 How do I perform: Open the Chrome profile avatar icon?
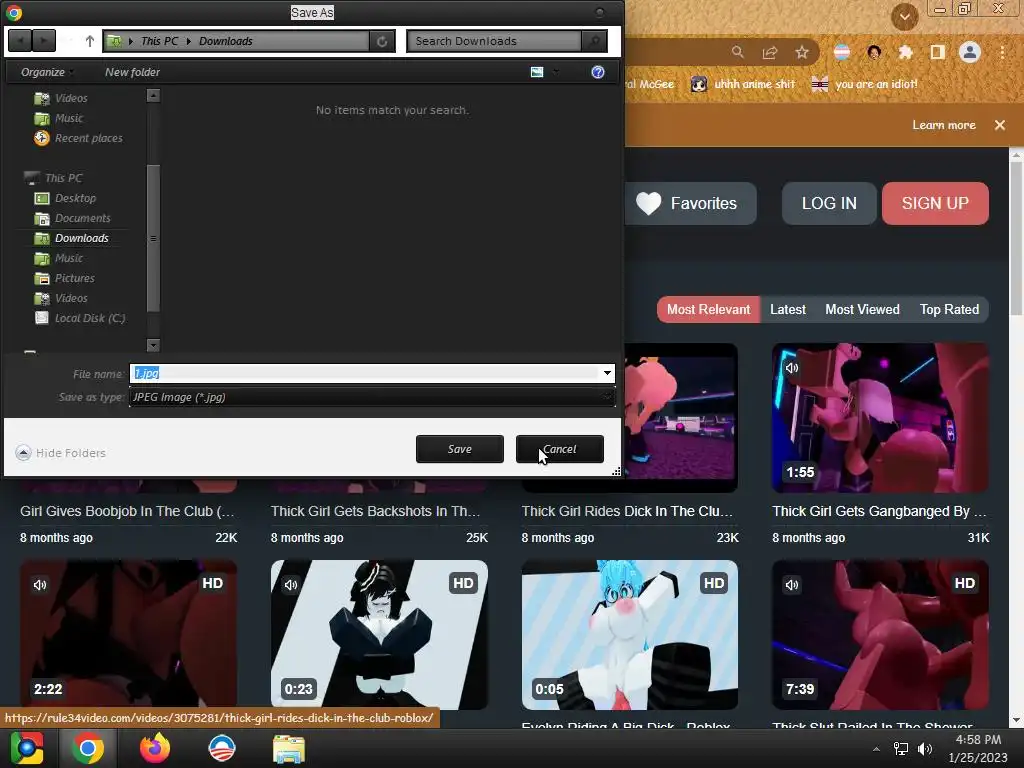970,52
